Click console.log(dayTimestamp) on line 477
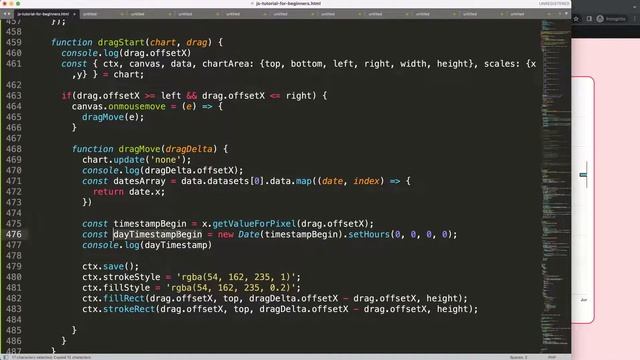This screenshot has width=640, height=360. click(147, 245)
